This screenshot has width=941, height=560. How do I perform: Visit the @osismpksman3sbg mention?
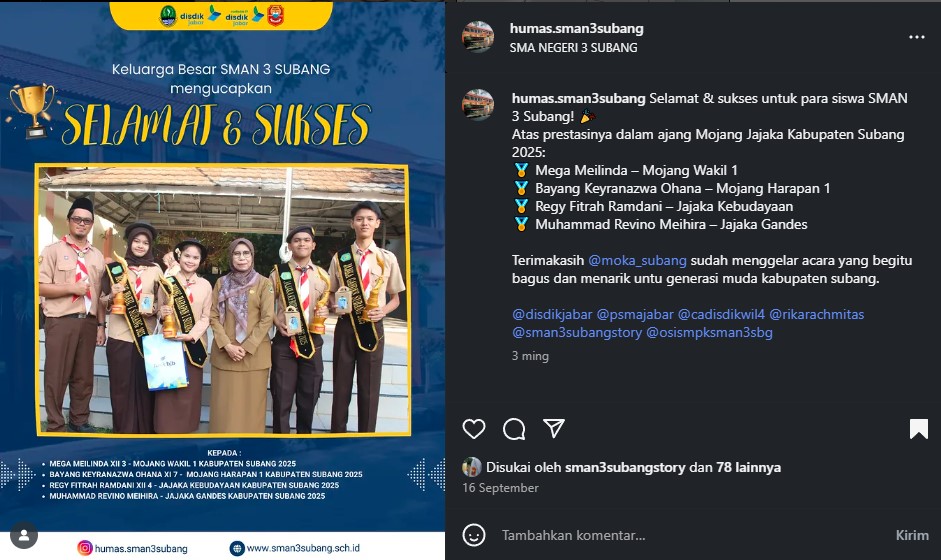709,332
